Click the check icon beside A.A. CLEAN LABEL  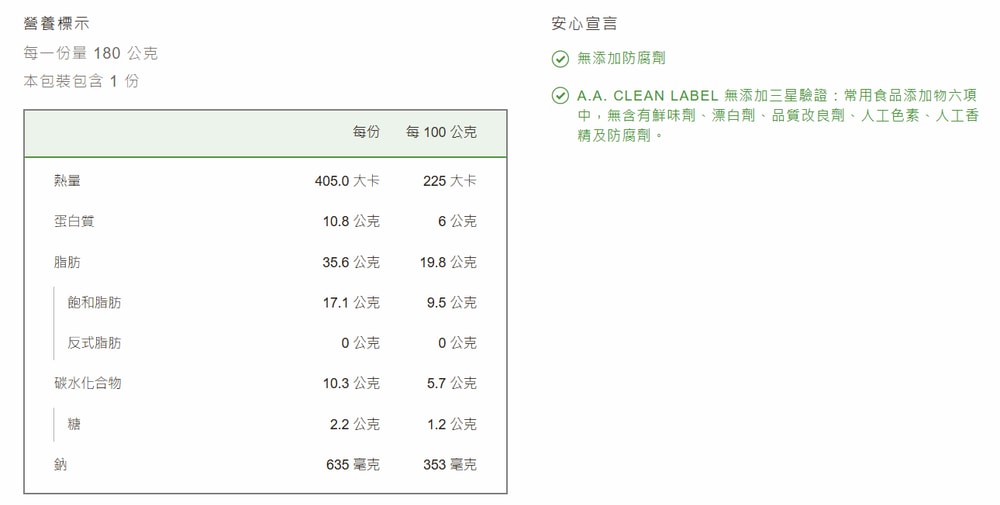click(x=560, y=96)
